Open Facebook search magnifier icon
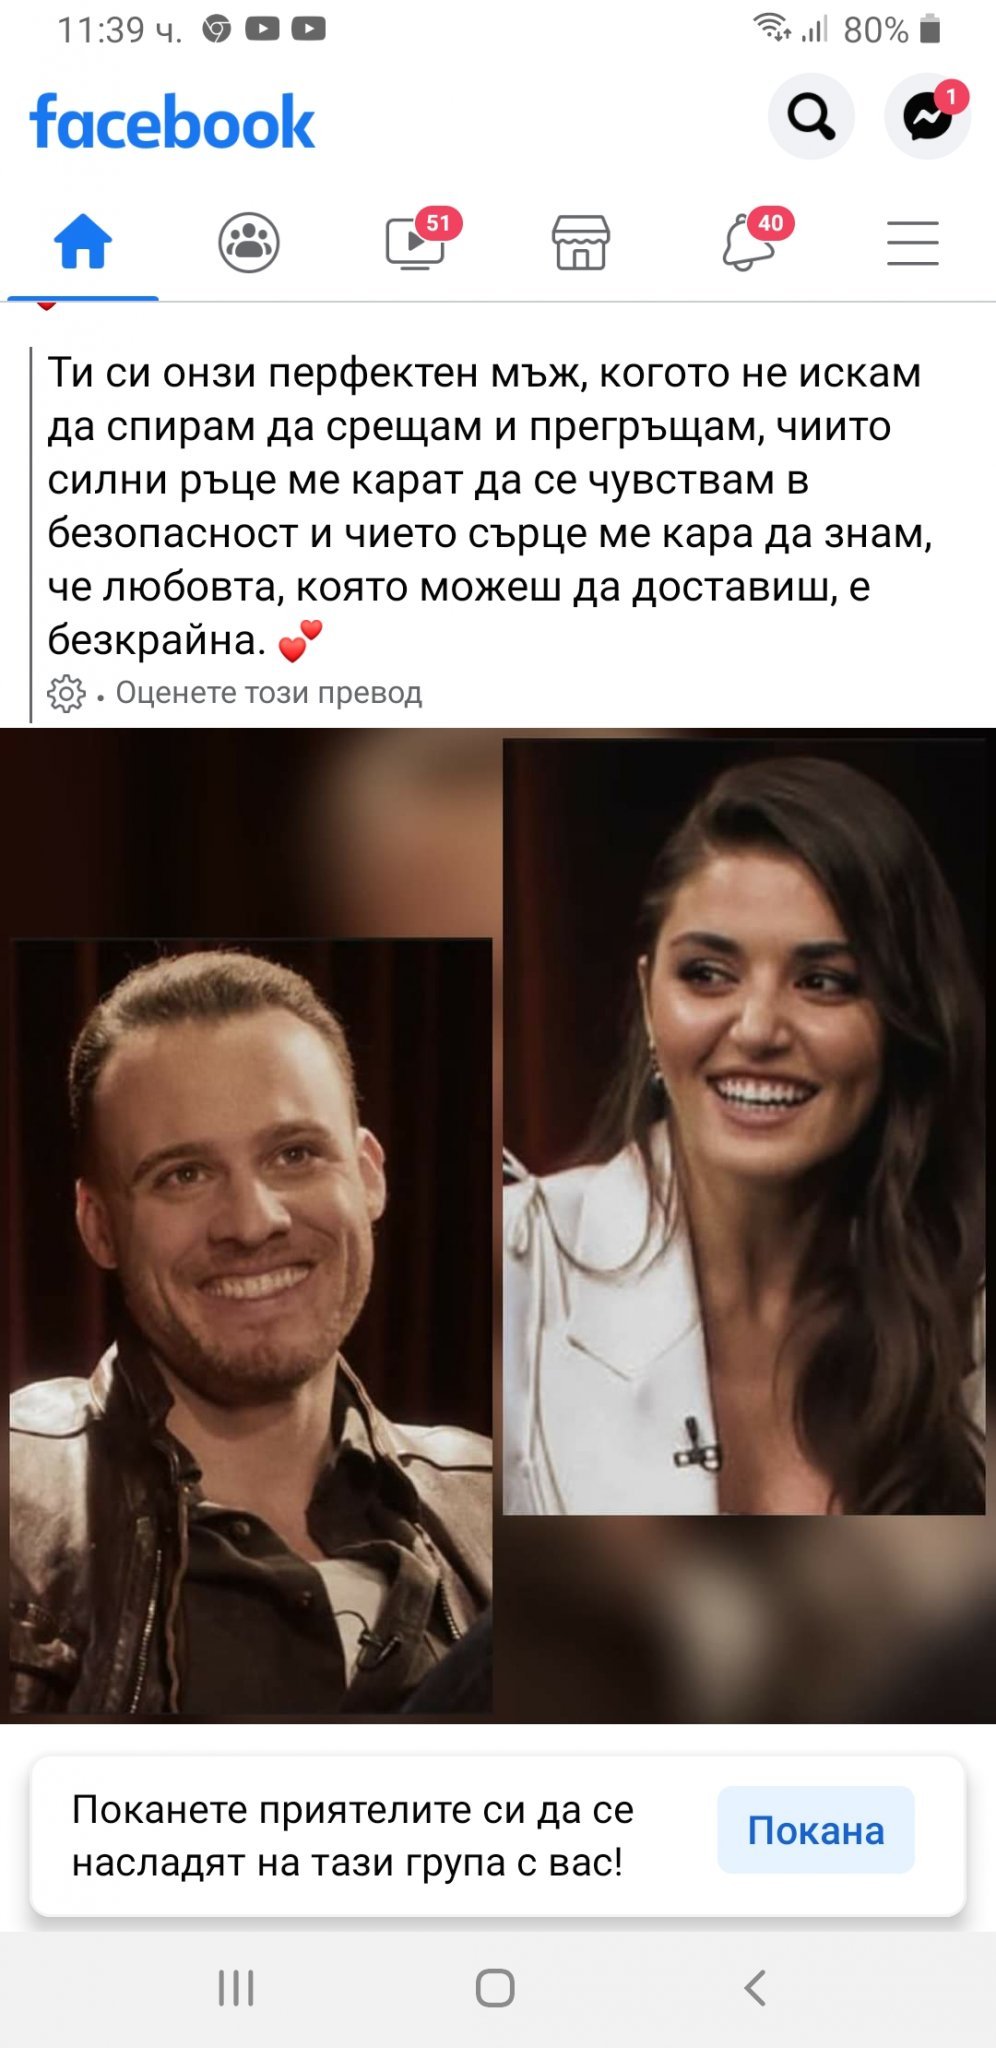The height and width of the screenshot is (2048, 996). (x=811, y=117)
